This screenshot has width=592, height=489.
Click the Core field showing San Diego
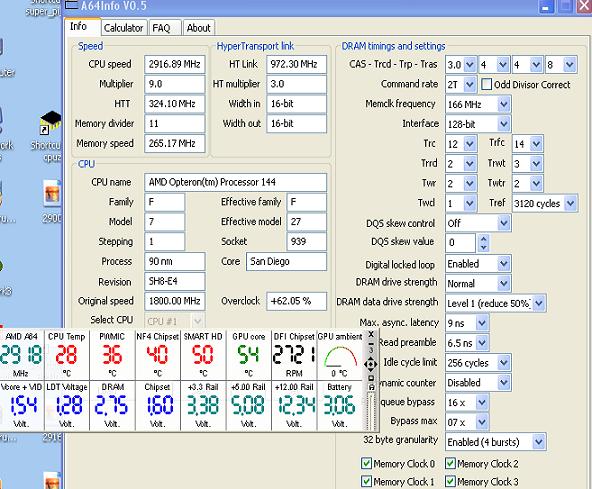287,261
